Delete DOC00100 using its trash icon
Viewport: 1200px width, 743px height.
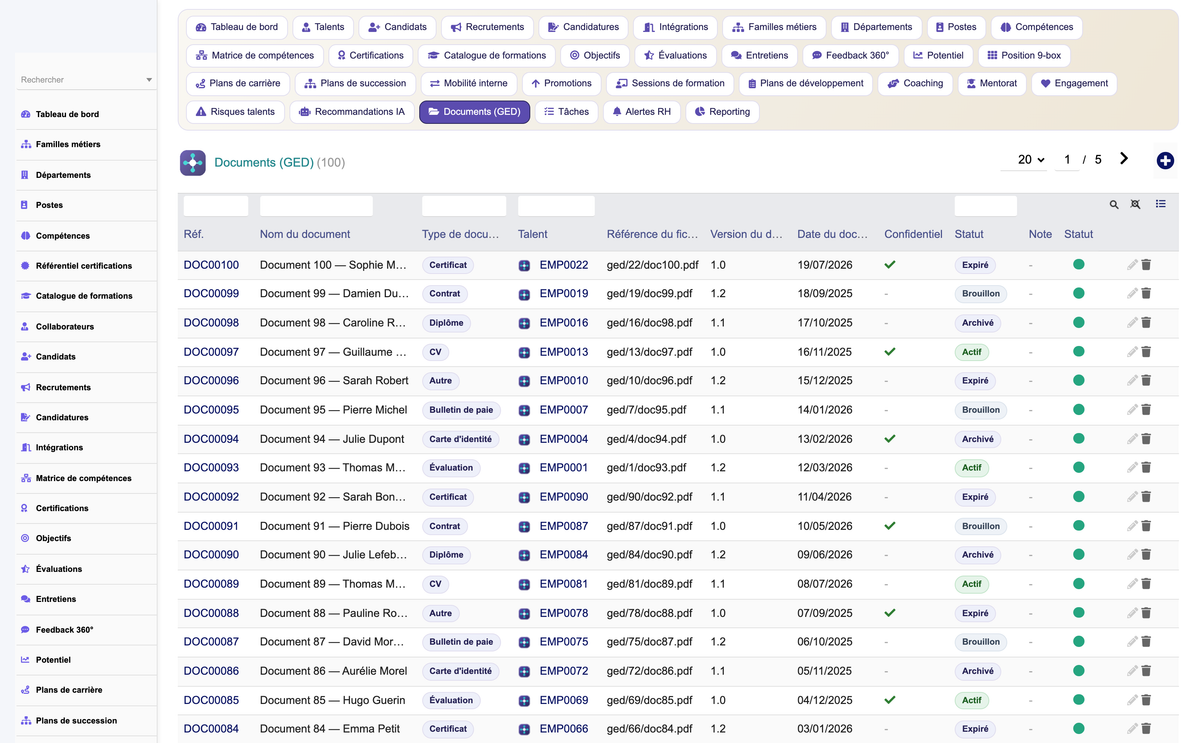coord(1147,265)
